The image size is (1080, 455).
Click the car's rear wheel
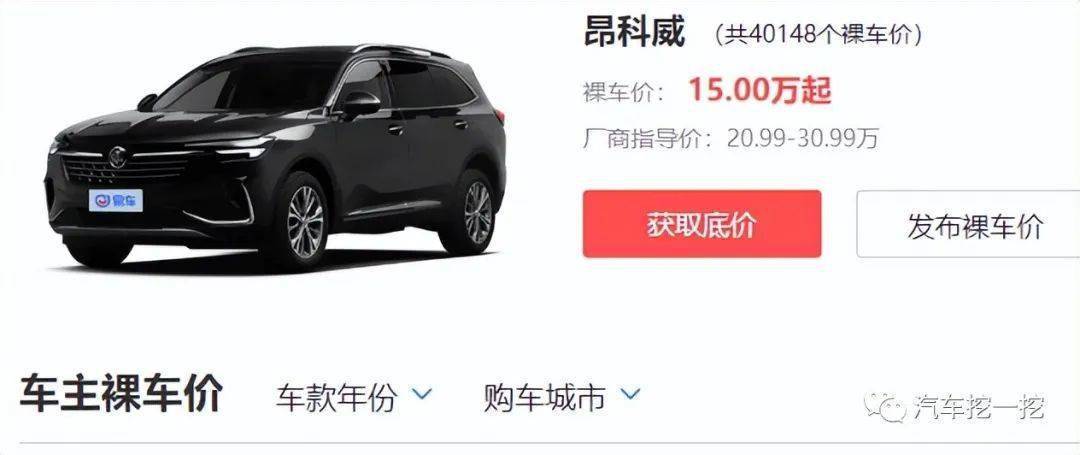point(474,212)
